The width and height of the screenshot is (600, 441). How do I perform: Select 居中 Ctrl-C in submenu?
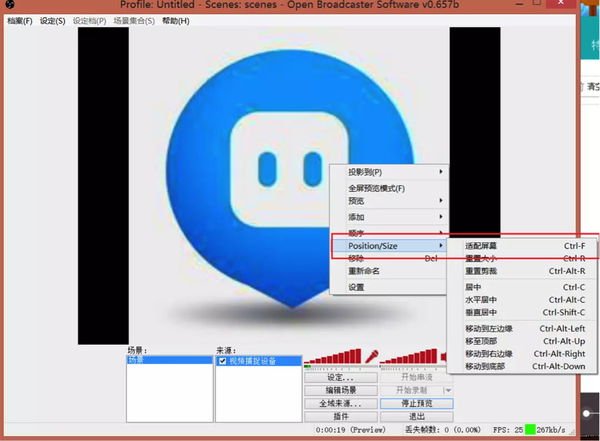[x=523, y=287]
